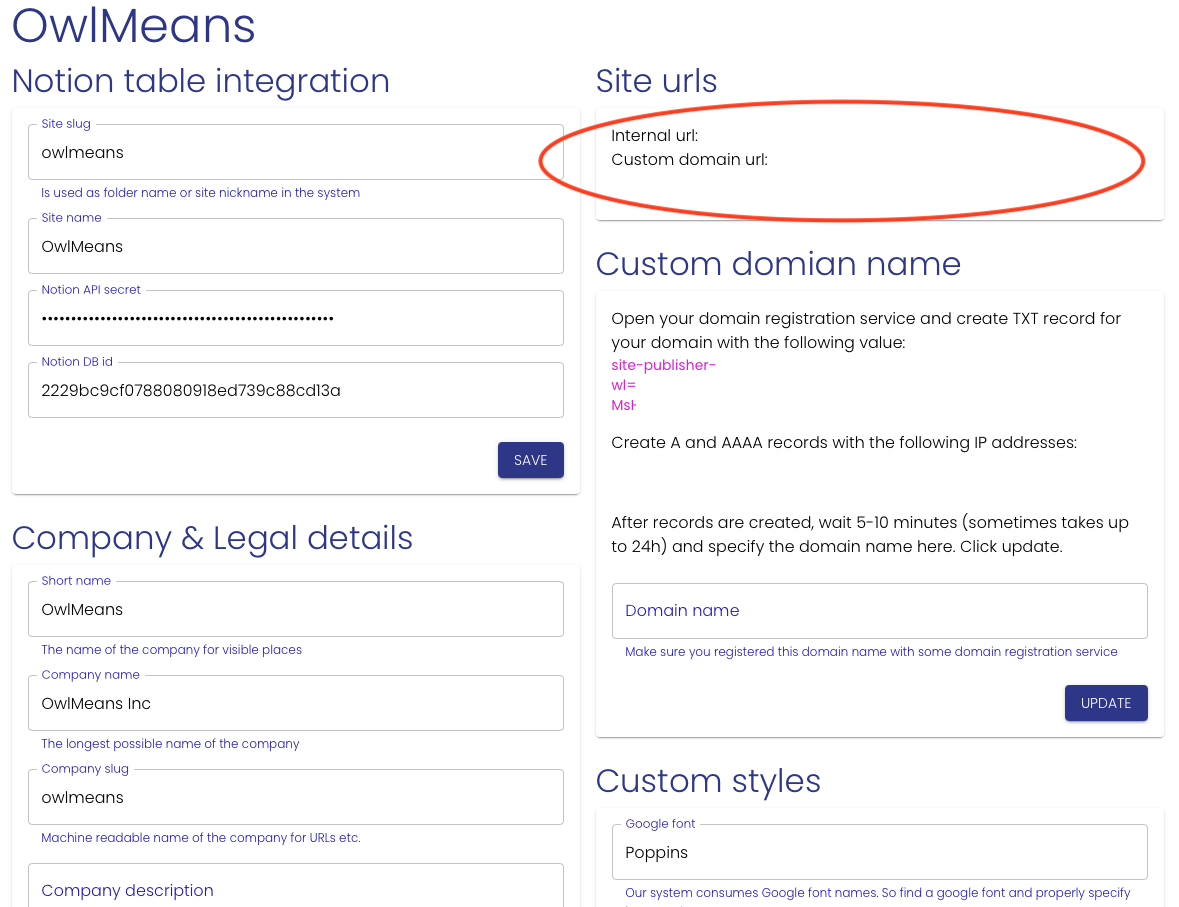The image size is (1179, 907).
Task: Edit the Company name field
Action: pyautogui.click(x=296, y=703)
